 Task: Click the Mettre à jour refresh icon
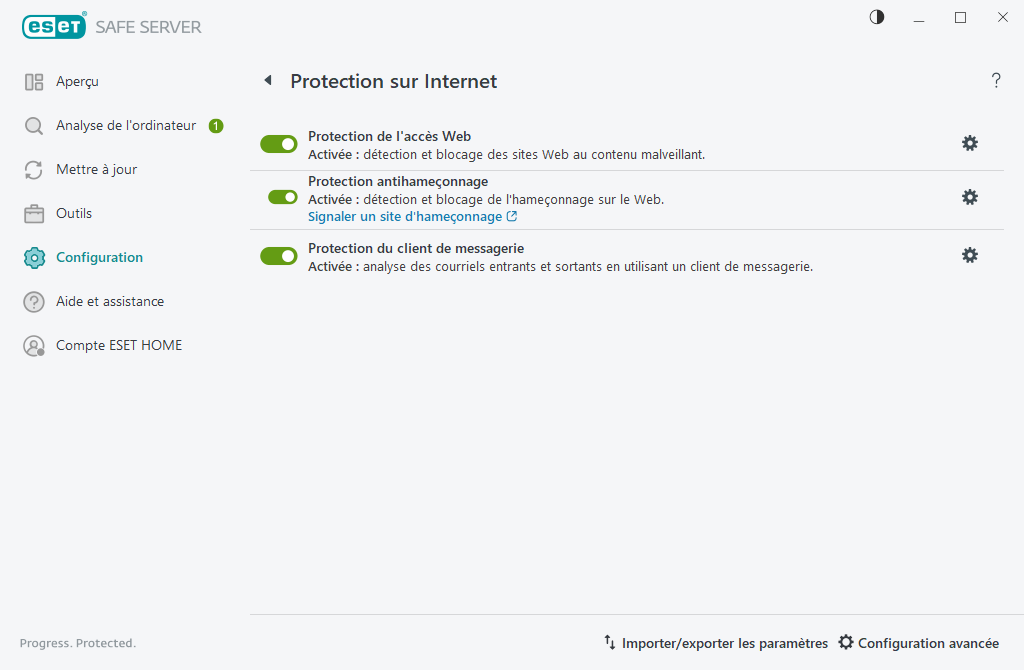click(33, 169)
